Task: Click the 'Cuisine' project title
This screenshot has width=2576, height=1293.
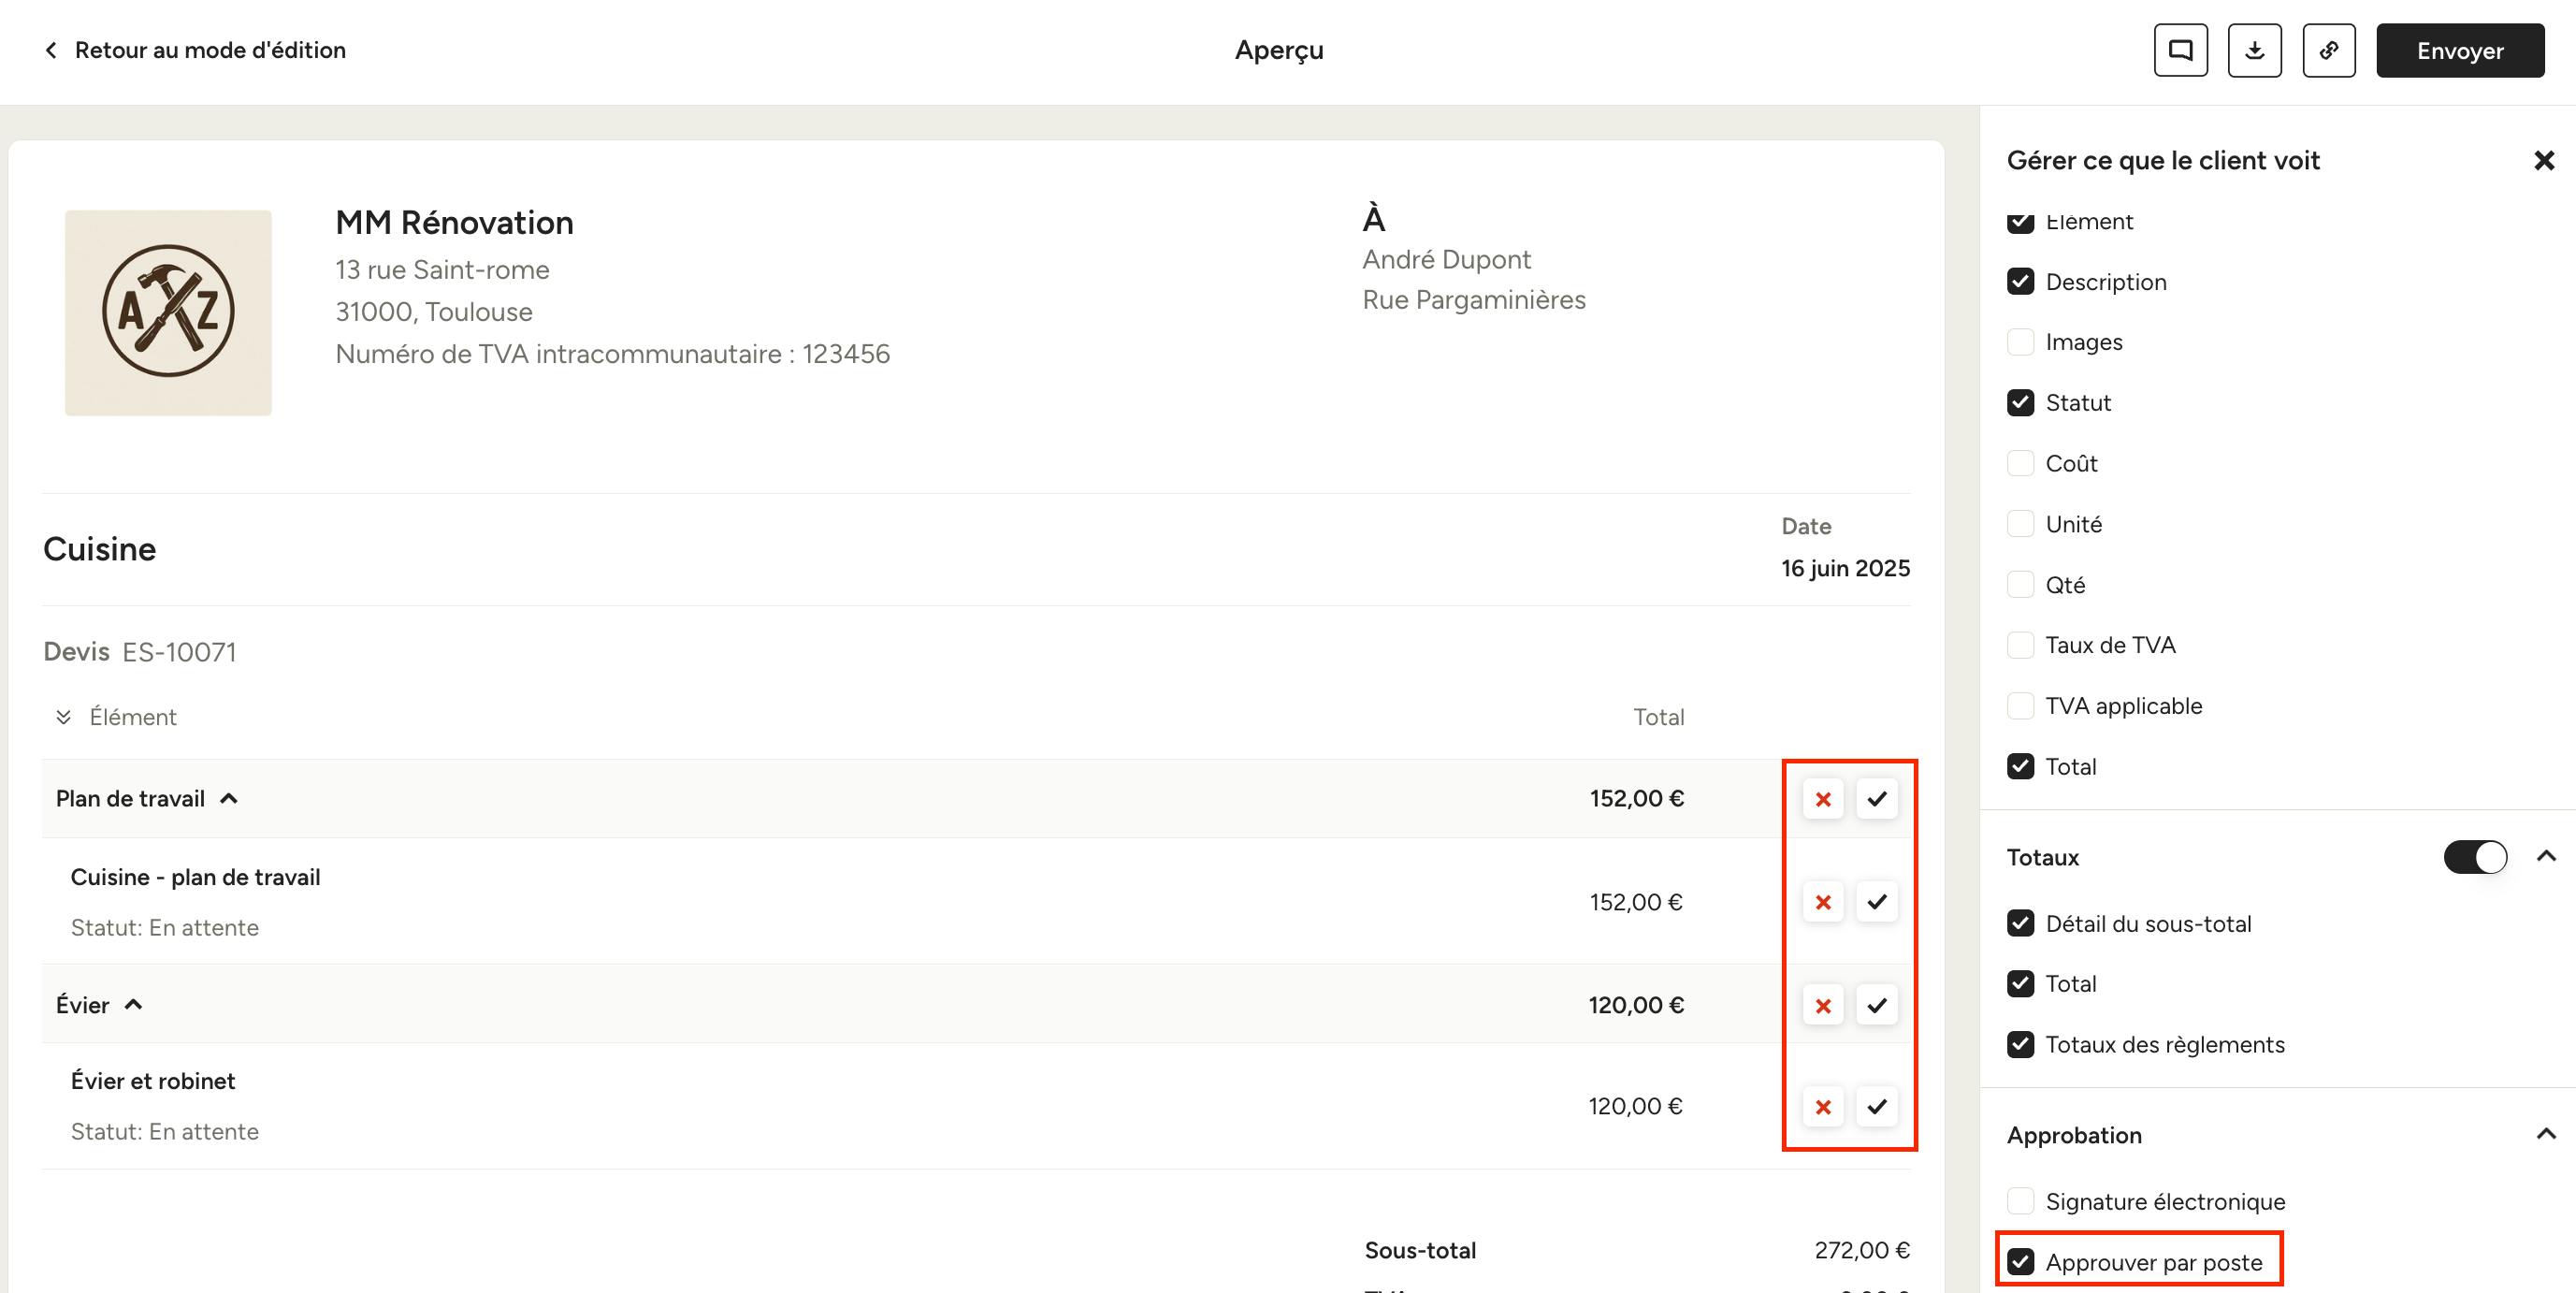Action: coord(99,549)
